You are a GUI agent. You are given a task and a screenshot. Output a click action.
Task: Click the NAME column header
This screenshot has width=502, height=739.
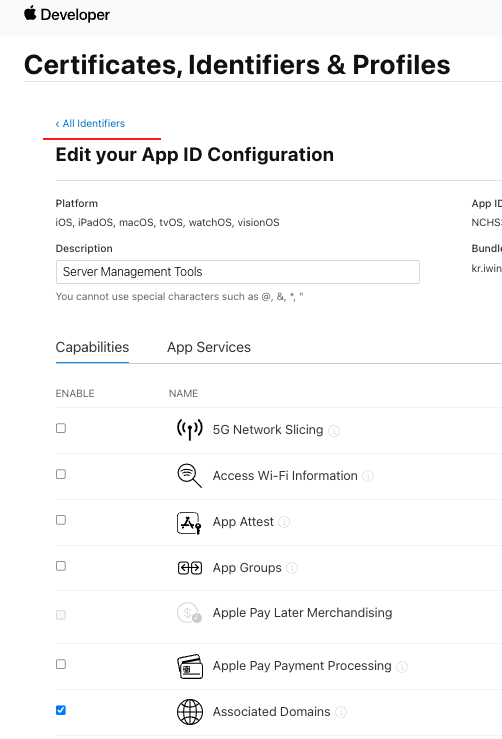183,394
